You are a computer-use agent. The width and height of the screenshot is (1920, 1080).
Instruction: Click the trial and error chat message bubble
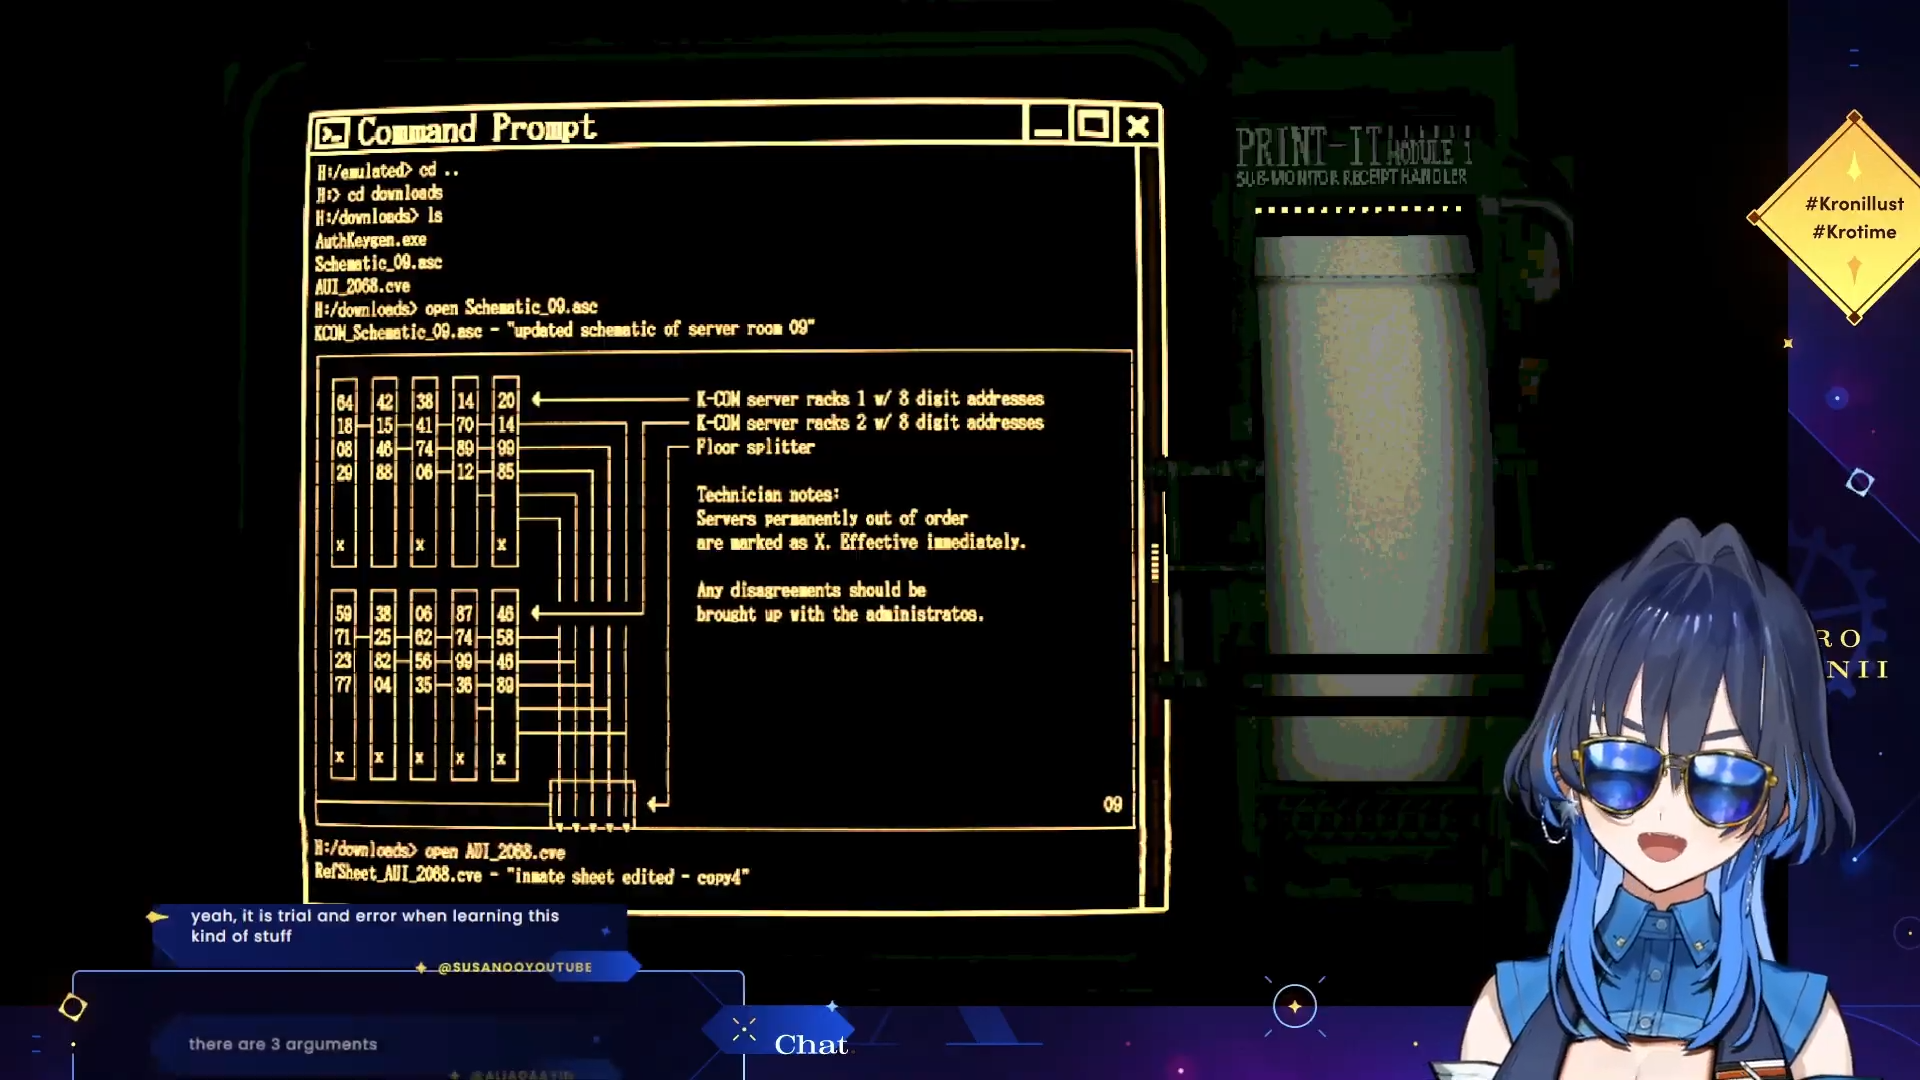(x=375, y=926)
